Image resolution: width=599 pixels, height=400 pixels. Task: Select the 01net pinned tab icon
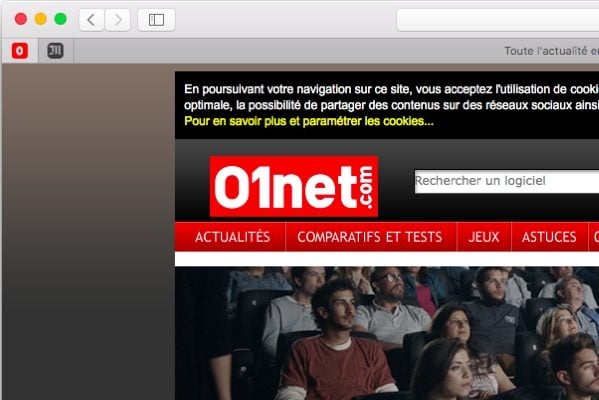point(20,51)
